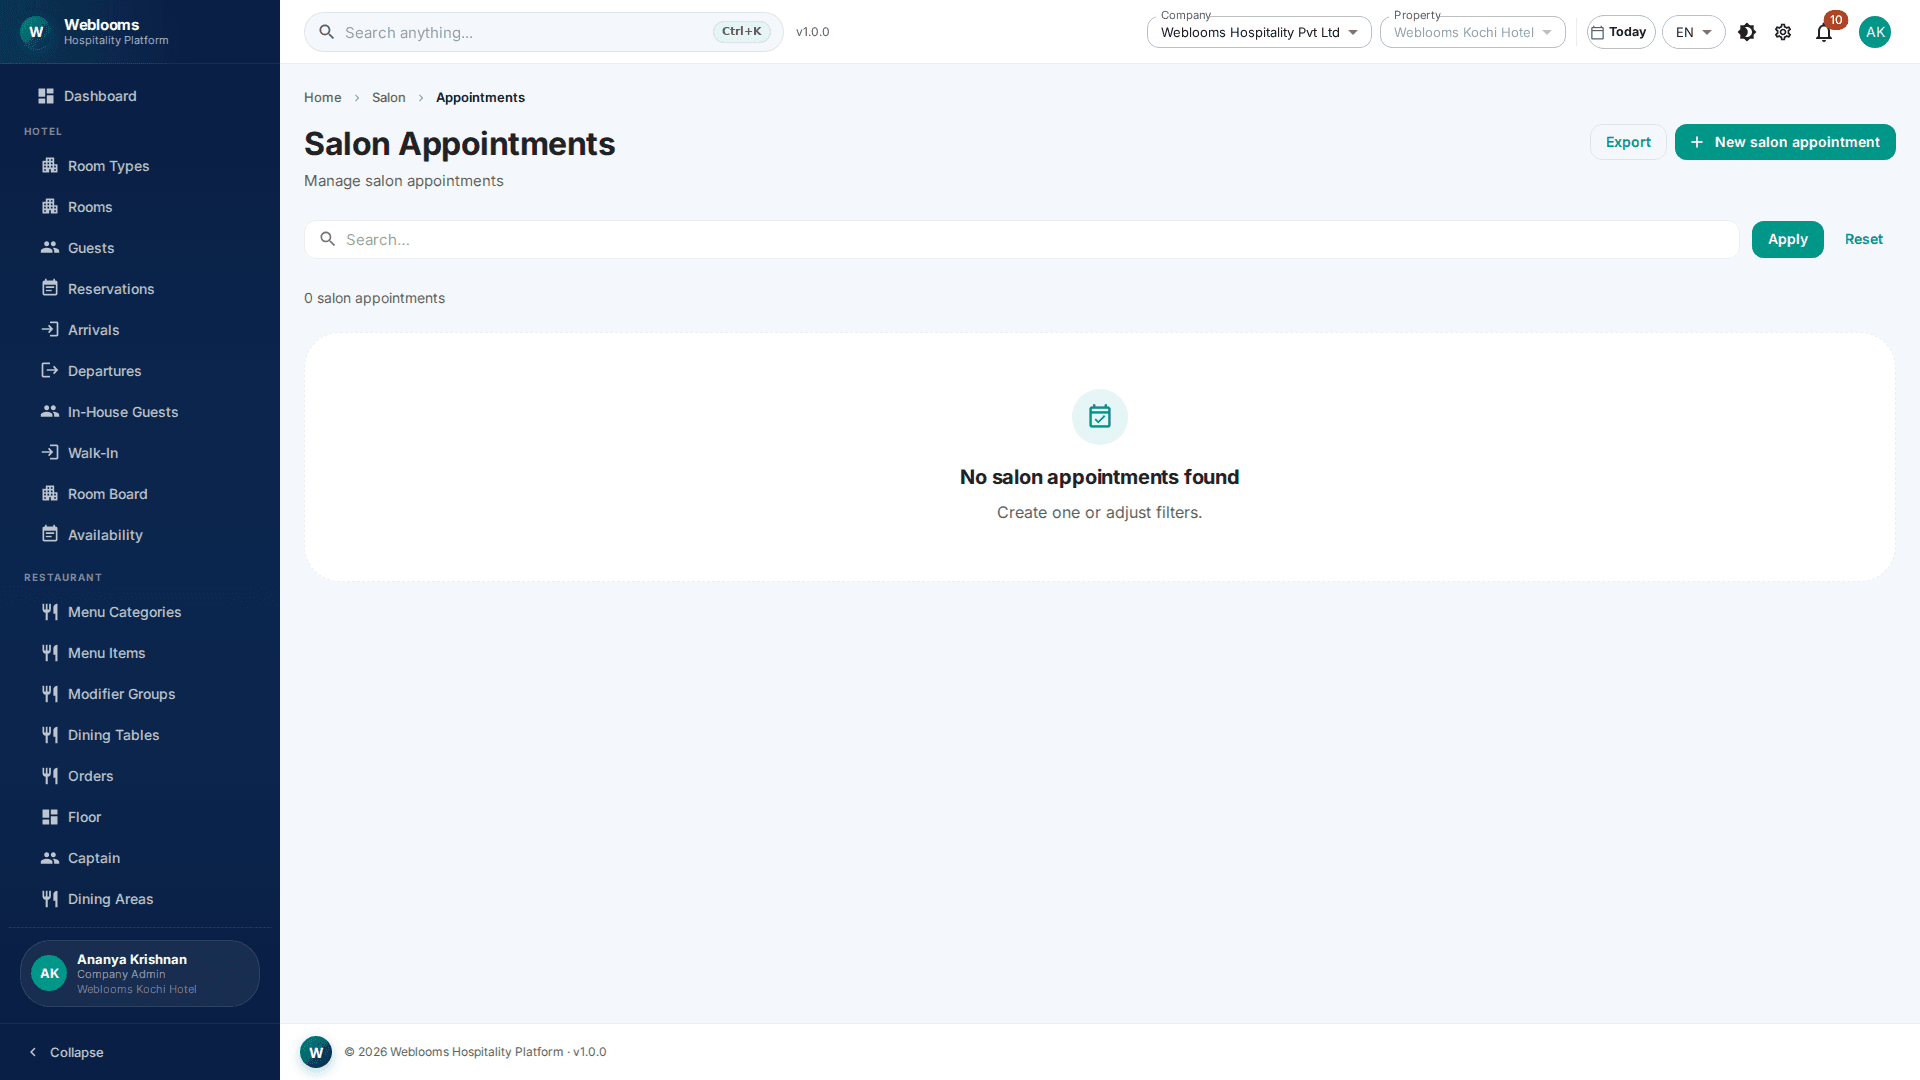Expand the Company dropdown
1920x1080 pixels.
click(1259, 32)
